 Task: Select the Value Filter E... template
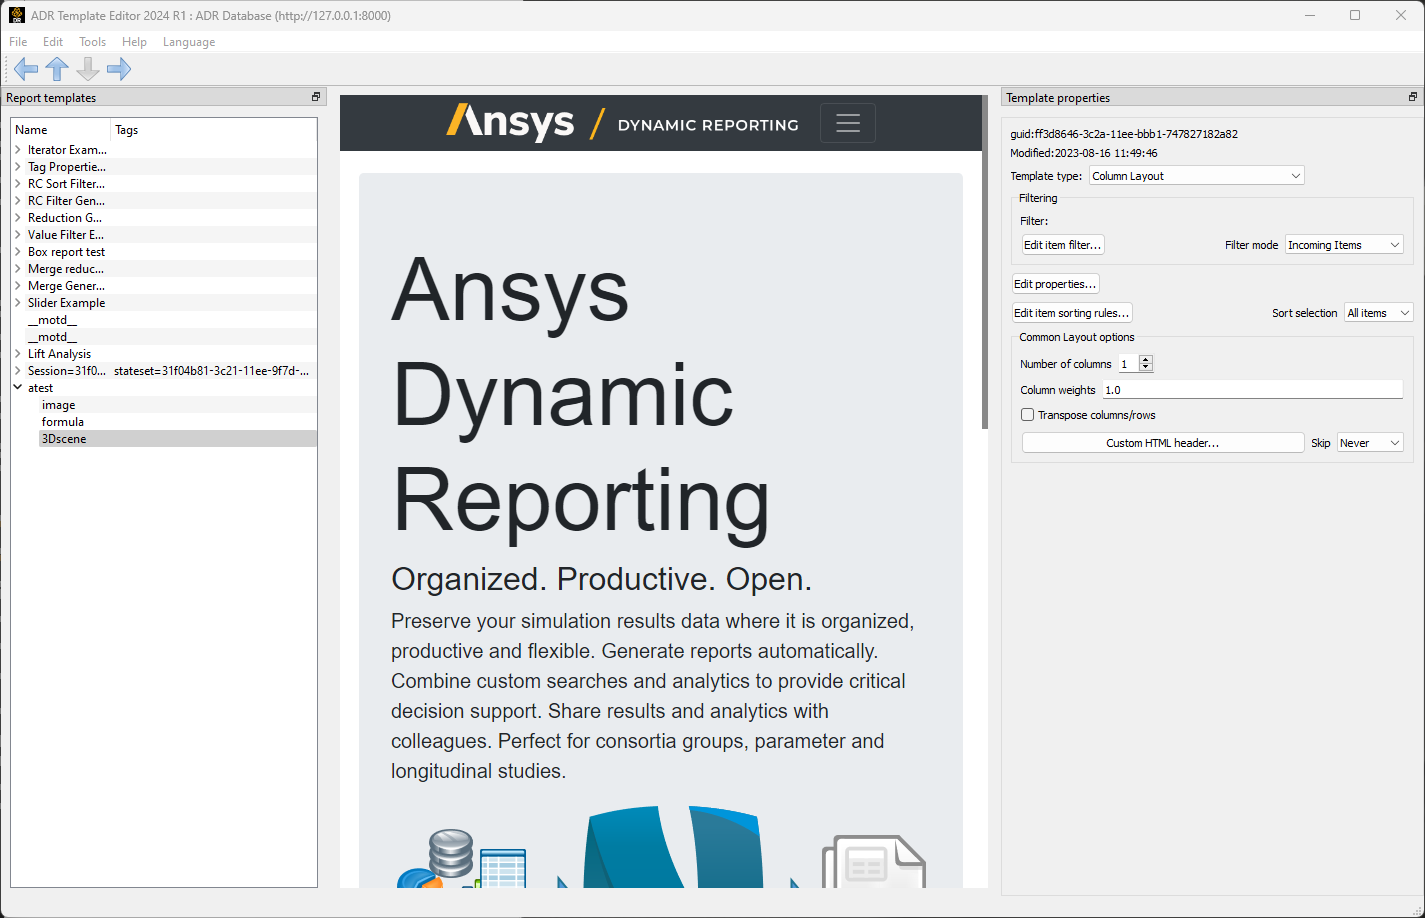(x=66, y=235)
